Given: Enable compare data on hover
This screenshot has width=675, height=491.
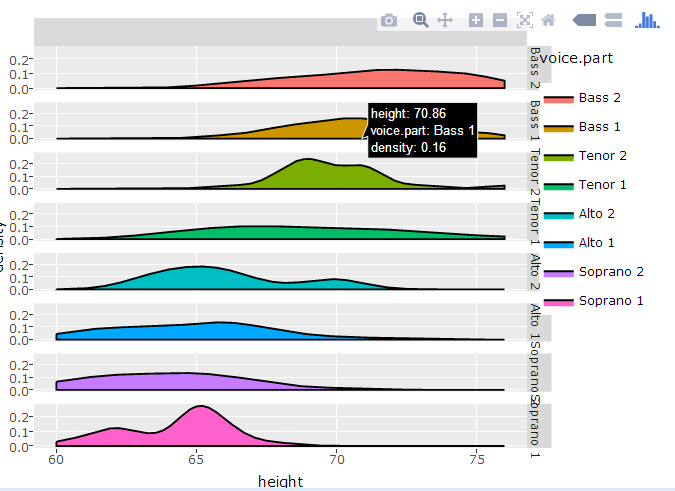Looking at the screenshot, I should tap(614, 20).
